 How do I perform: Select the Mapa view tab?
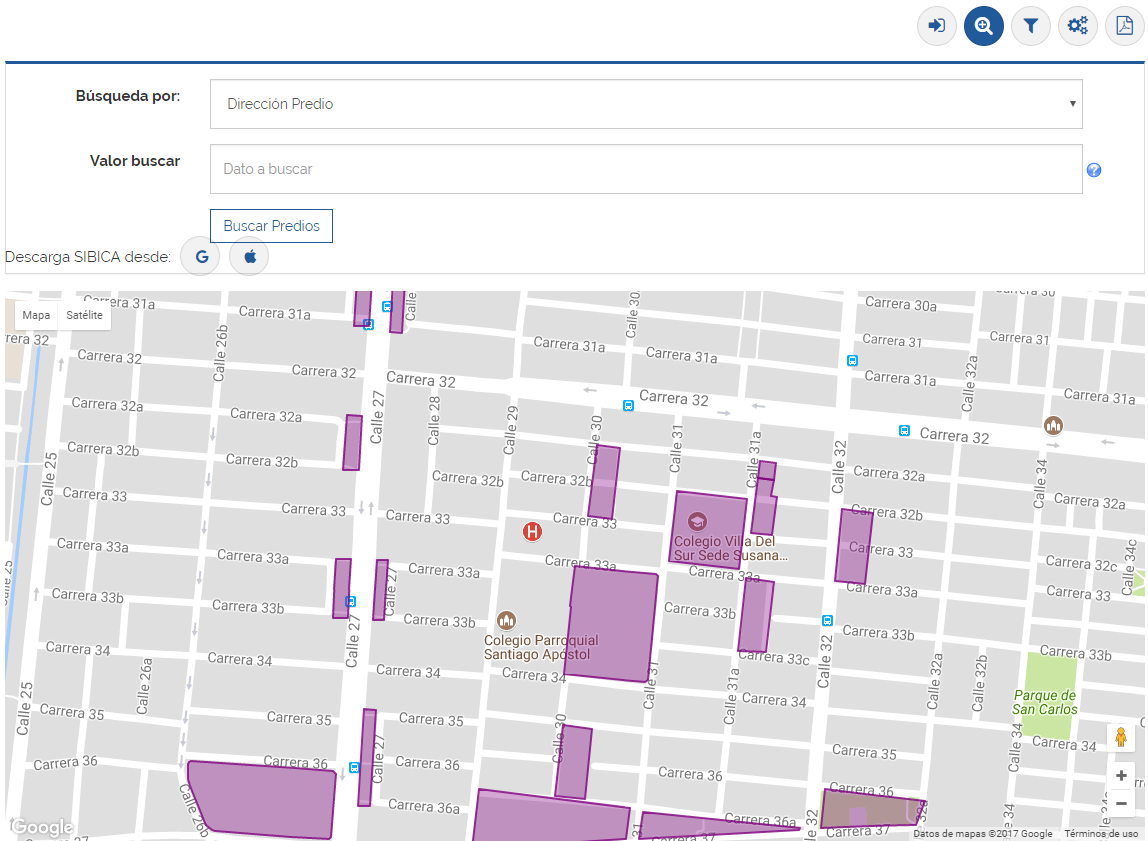click(36, 315)
